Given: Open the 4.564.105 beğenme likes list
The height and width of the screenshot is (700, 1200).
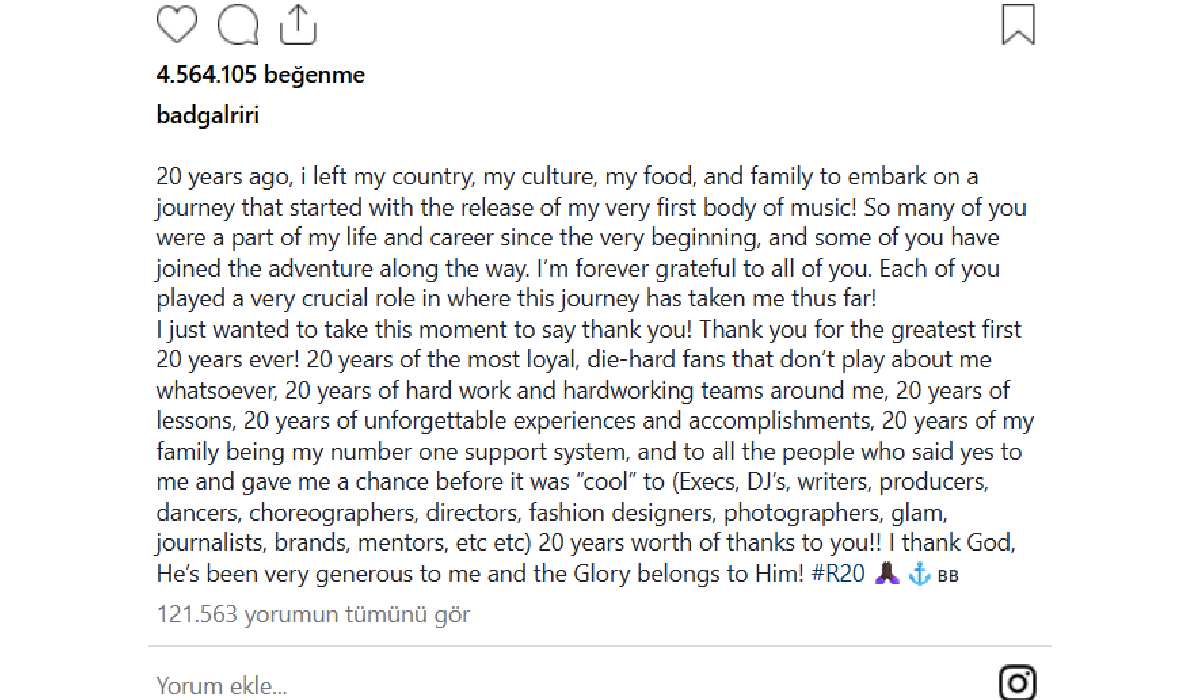Looking at the screenshot, I should 261,75.
